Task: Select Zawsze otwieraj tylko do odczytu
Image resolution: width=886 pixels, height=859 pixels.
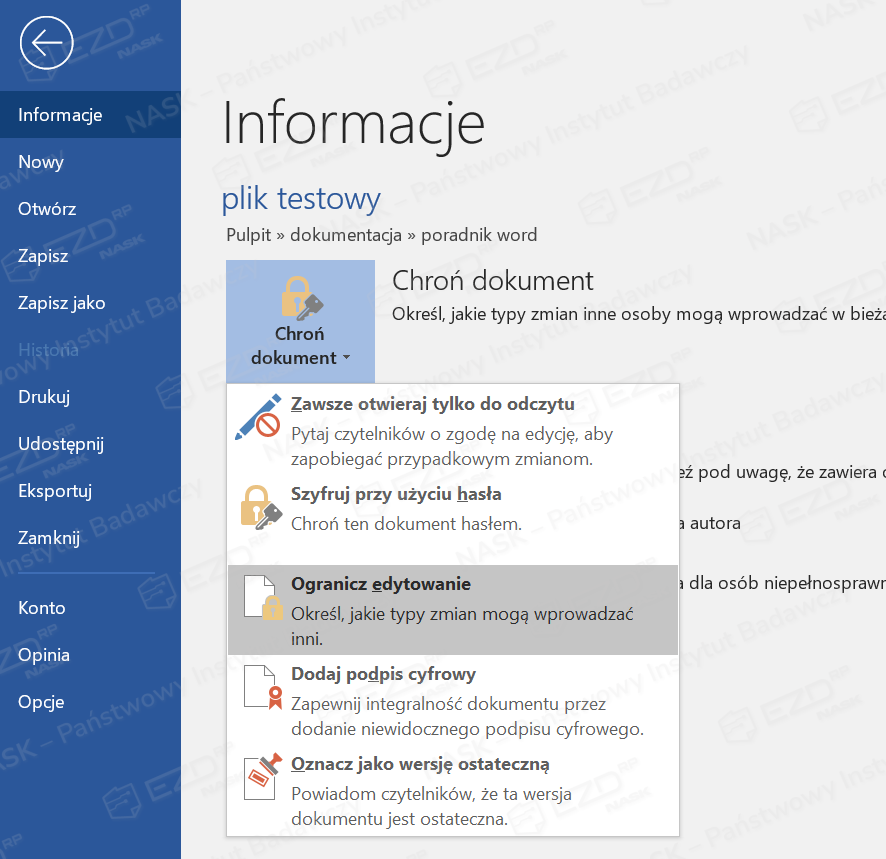Action: coord(432,405)
